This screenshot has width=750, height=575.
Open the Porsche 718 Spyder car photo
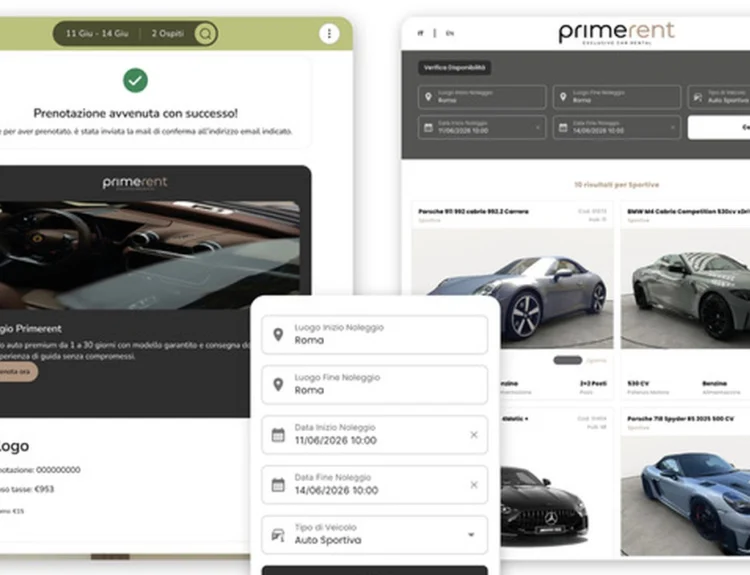685,496
